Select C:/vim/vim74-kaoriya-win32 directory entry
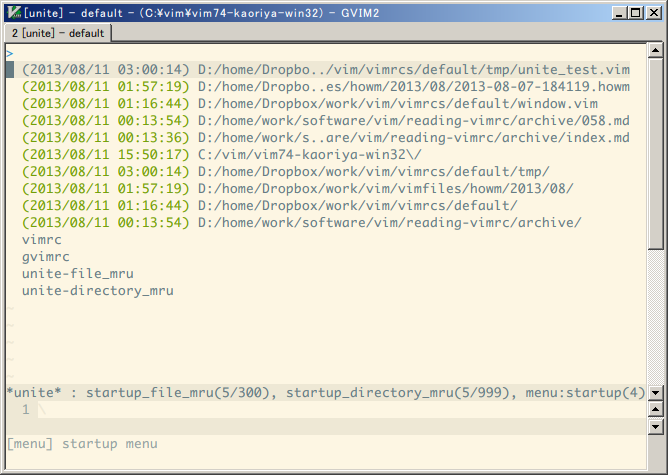This screenshot has width=668, height=475. point(222,155)
